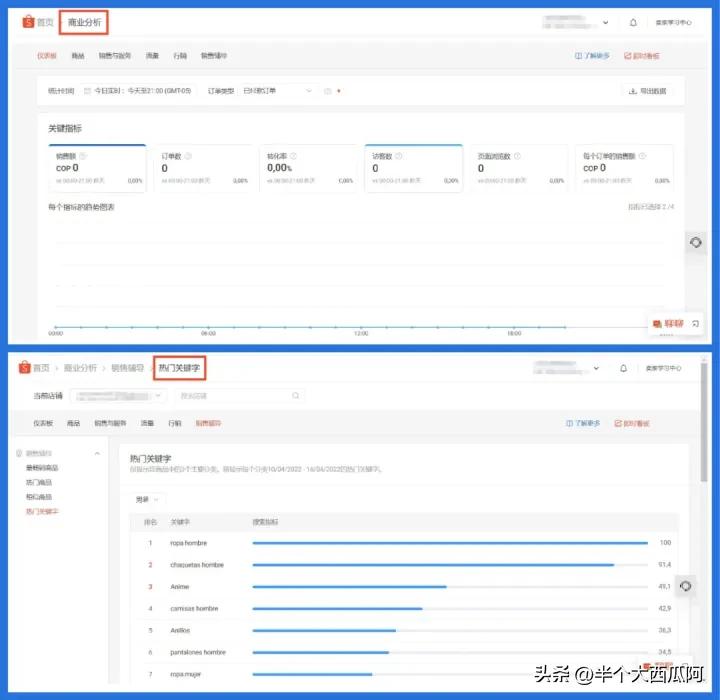
Task: Click the 热门商品 sidebar item
Action: (x=39, y=482)
